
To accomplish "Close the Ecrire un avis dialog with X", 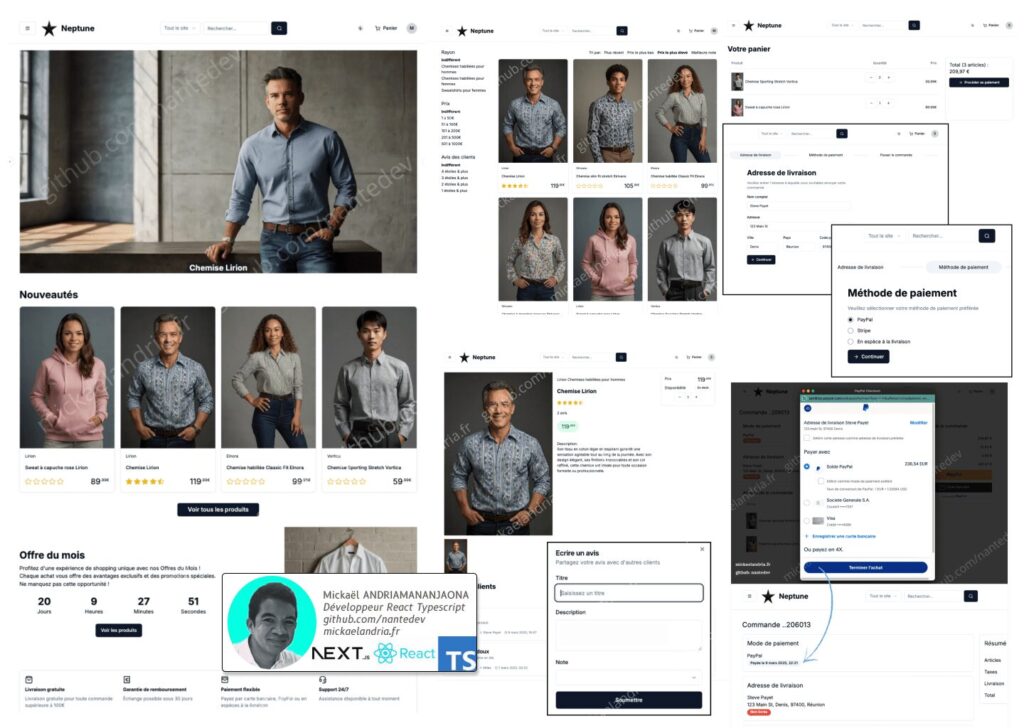I will pos(702,549).
